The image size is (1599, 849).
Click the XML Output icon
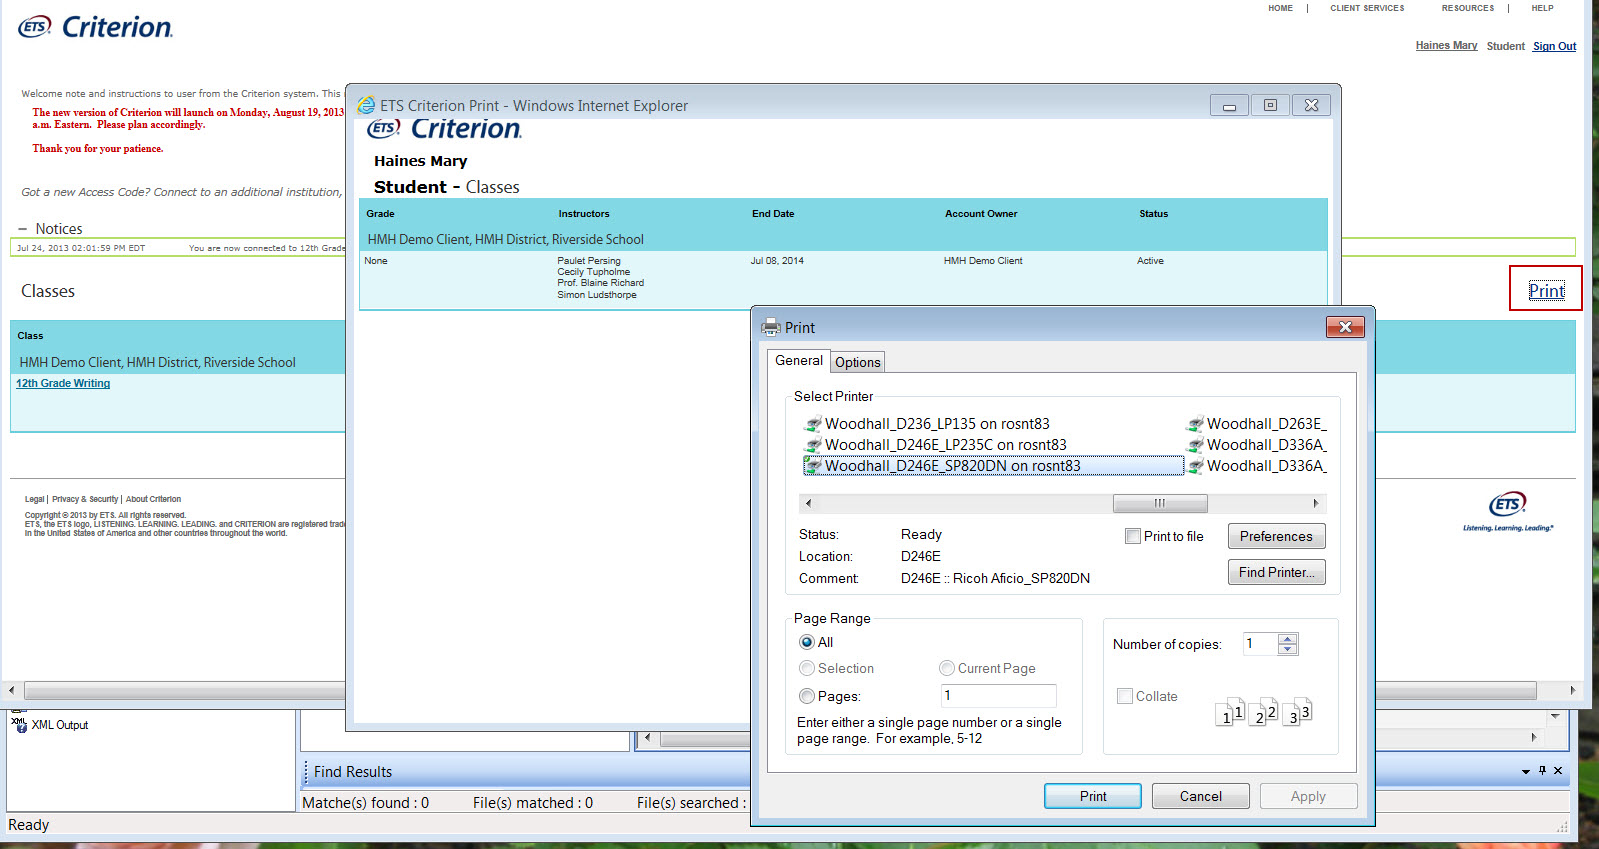click(x=19, y=725)
